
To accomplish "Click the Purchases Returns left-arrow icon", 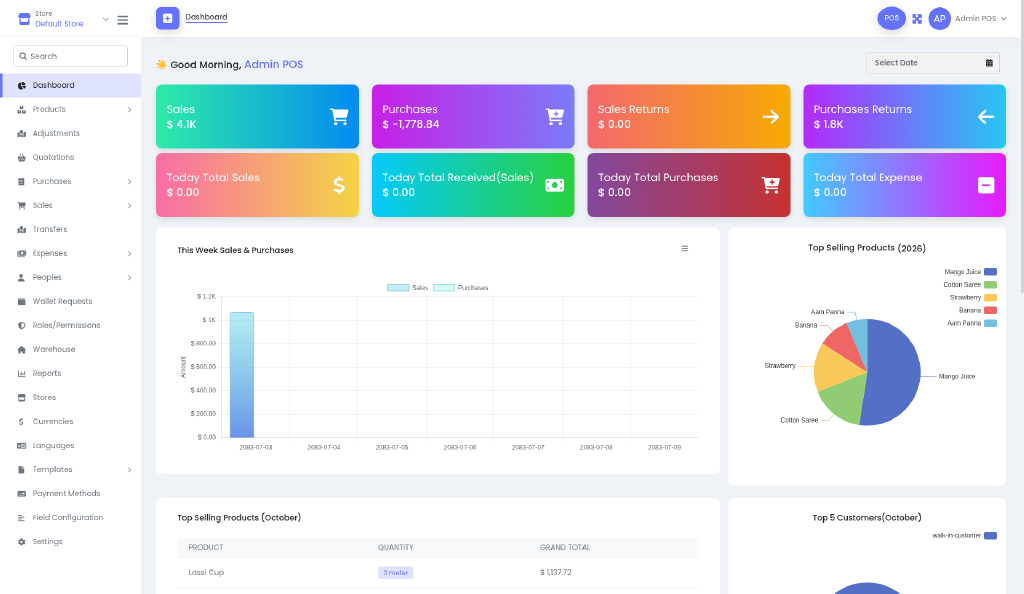I will pyautogui.click(x=985, y=117).
